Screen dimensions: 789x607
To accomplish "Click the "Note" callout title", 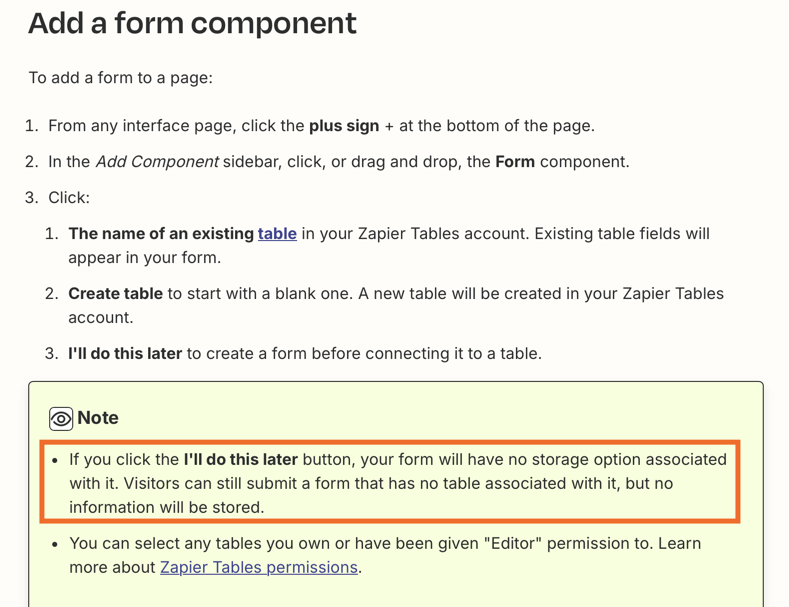I will click(98, 418).
